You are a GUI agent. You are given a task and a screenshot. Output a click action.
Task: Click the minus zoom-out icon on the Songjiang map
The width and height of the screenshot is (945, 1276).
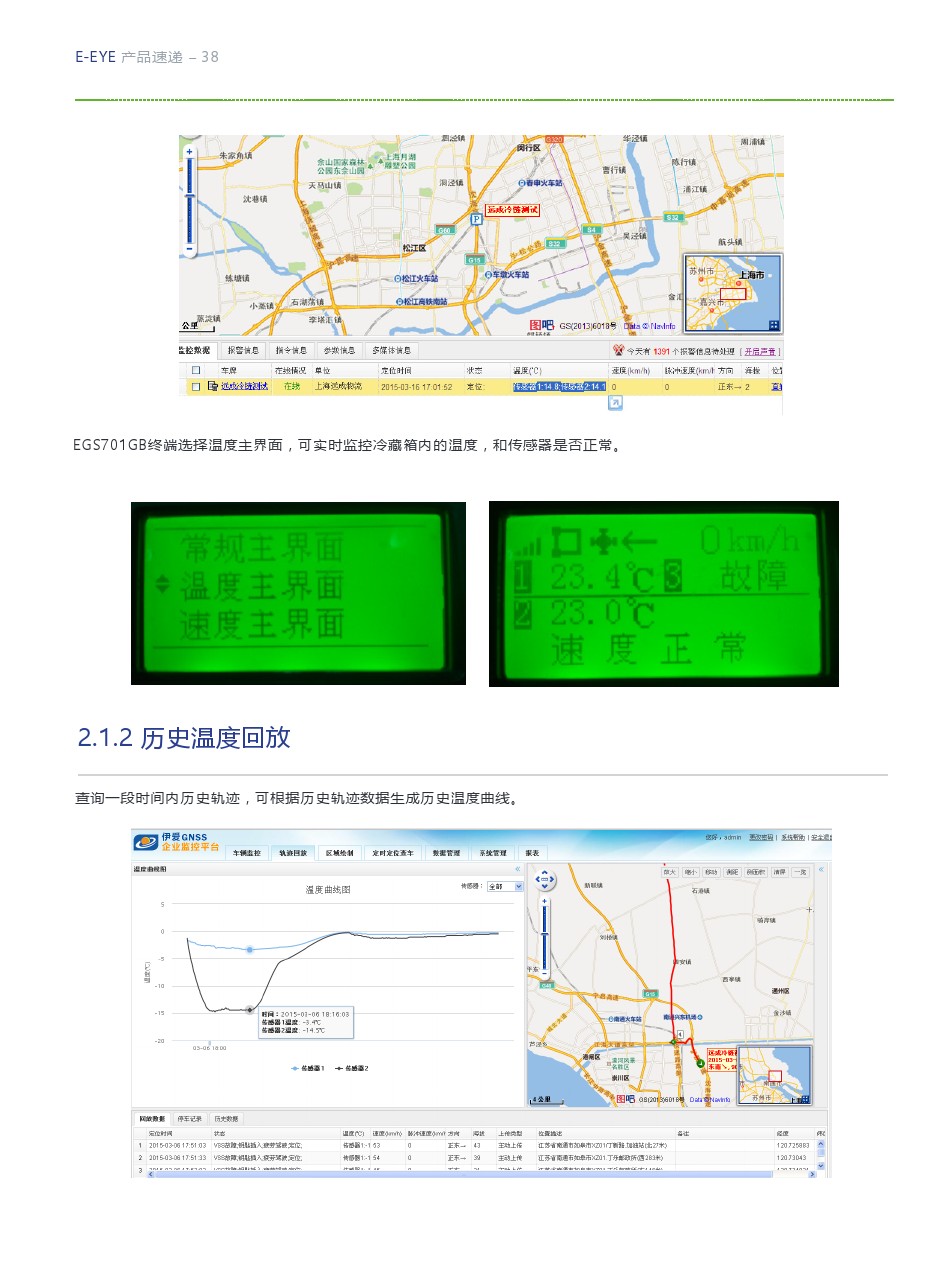click(190, 248)
